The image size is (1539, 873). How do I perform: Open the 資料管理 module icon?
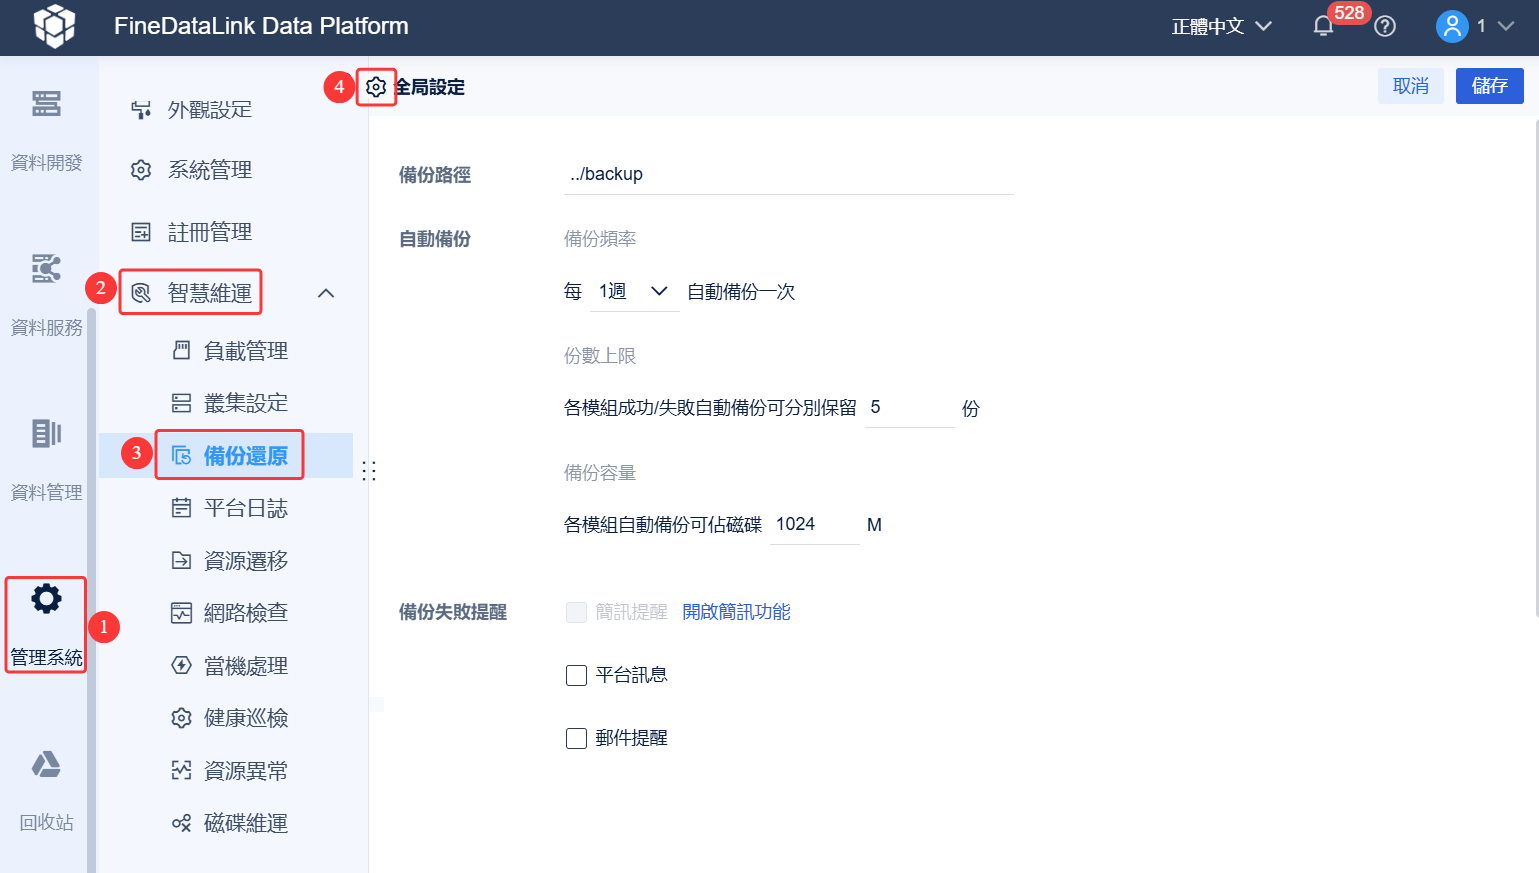tap(46, 434)
